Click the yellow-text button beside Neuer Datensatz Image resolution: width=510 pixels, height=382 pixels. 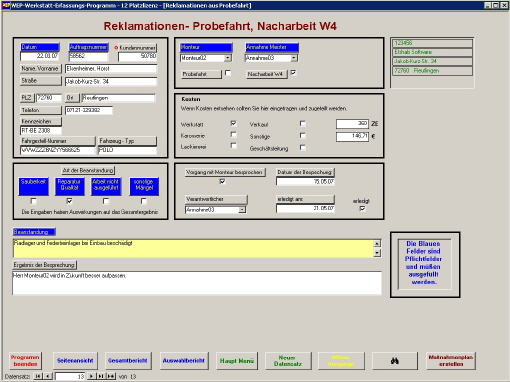341,361
